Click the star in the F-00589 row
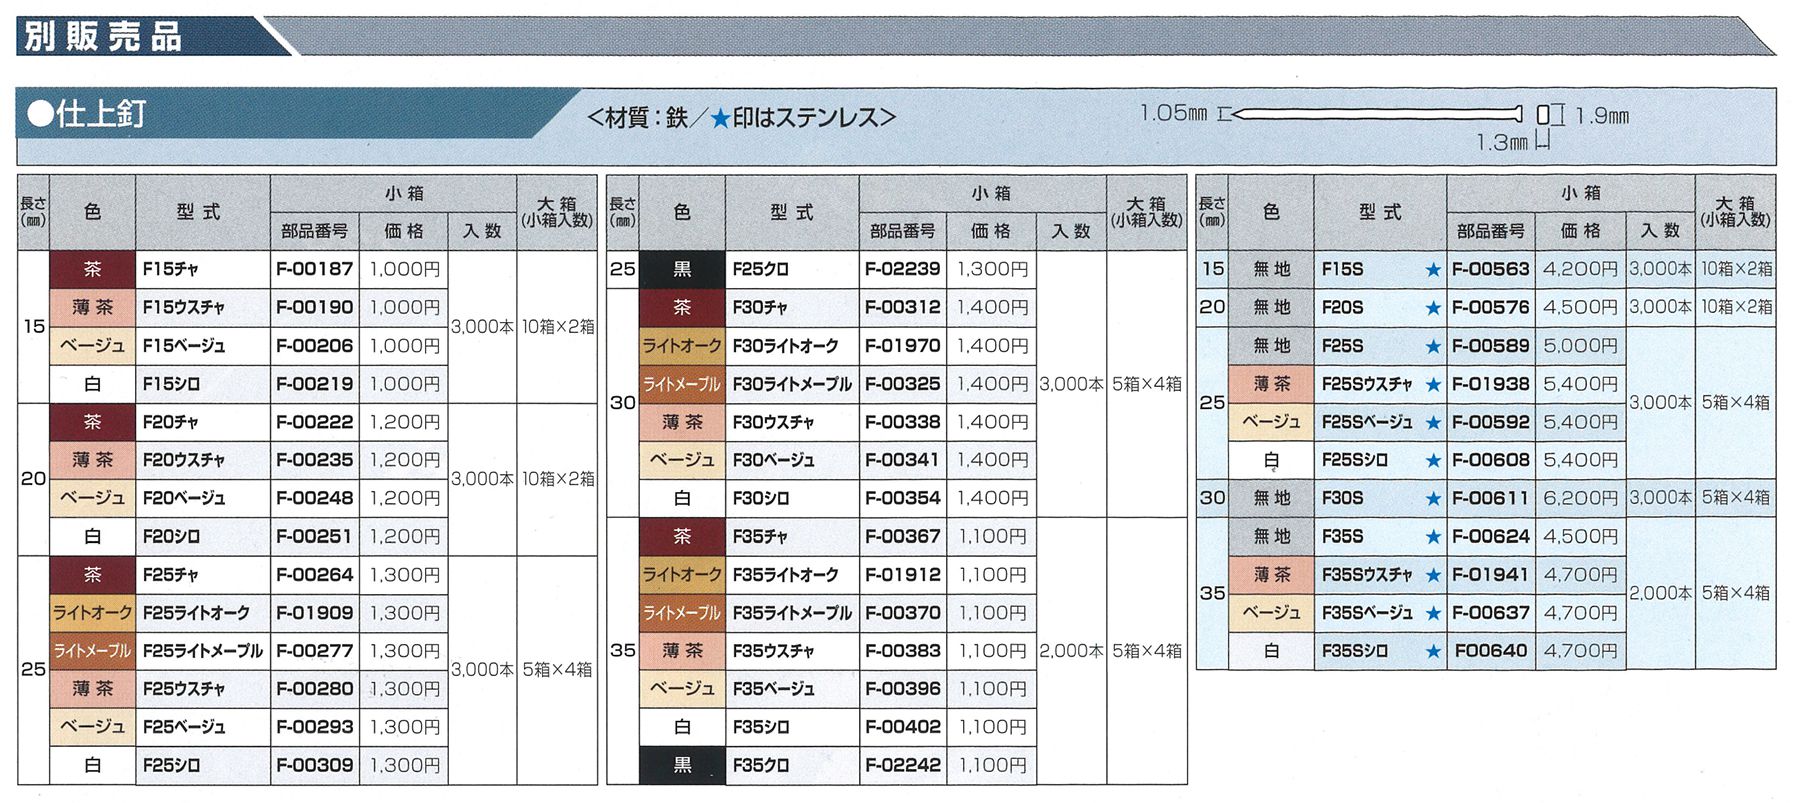Image resolution: width=1800 pixels, height=803 pixels. 1433,346
